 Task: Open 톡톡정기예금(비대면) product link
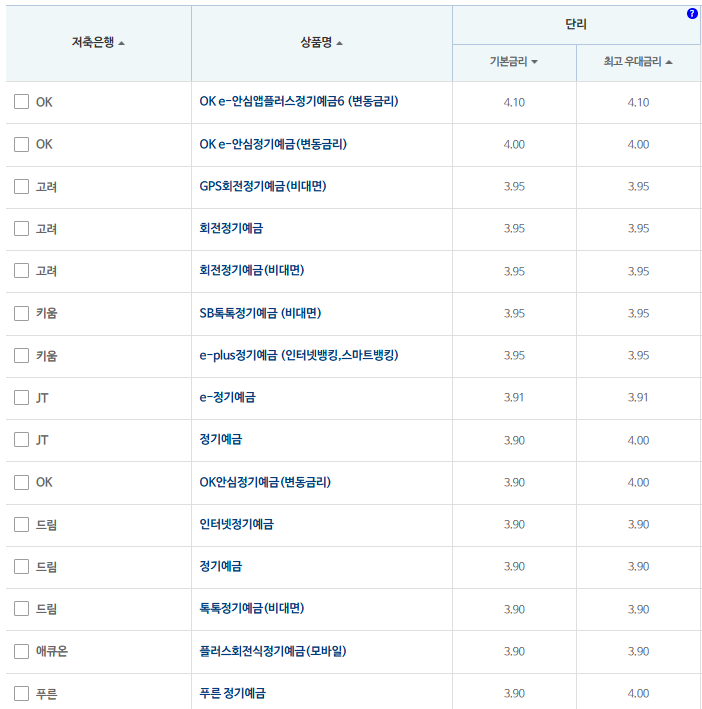point(252,609)
